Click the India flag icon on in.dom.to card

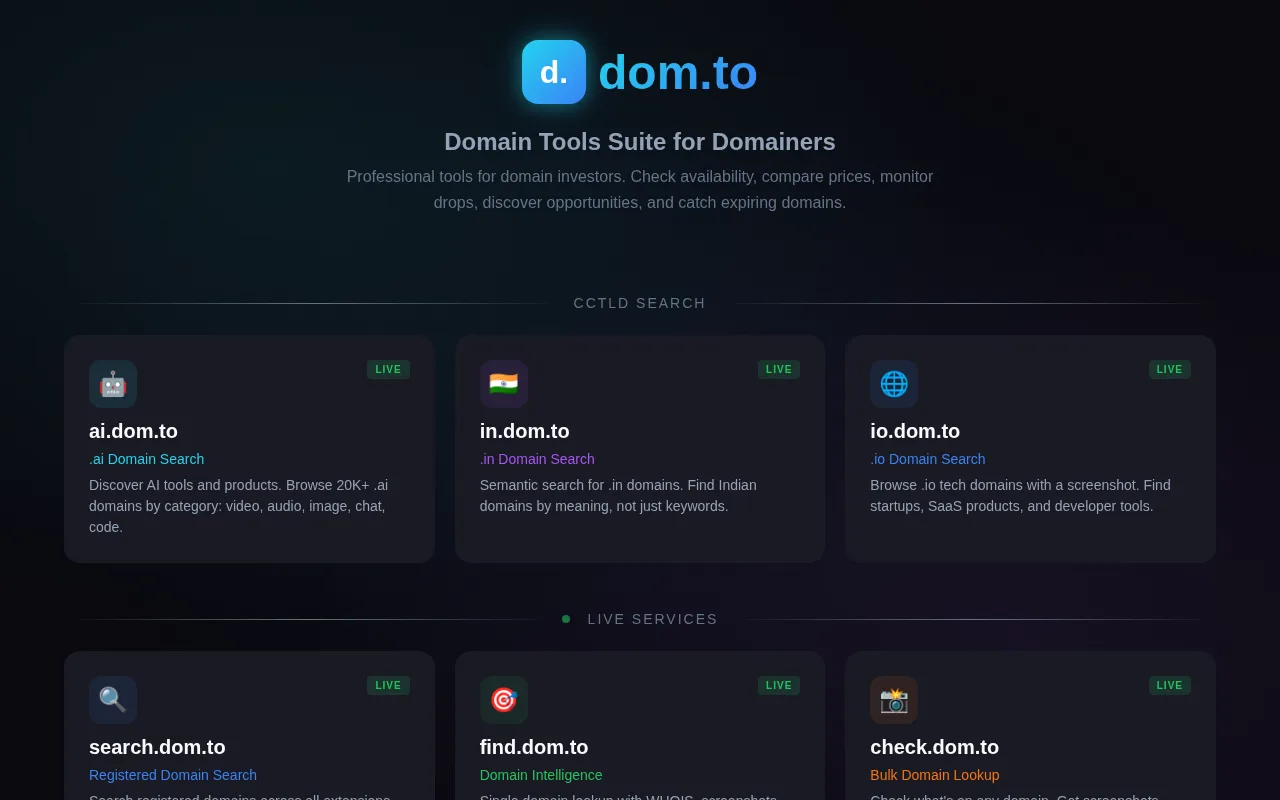tap(504, 384)
